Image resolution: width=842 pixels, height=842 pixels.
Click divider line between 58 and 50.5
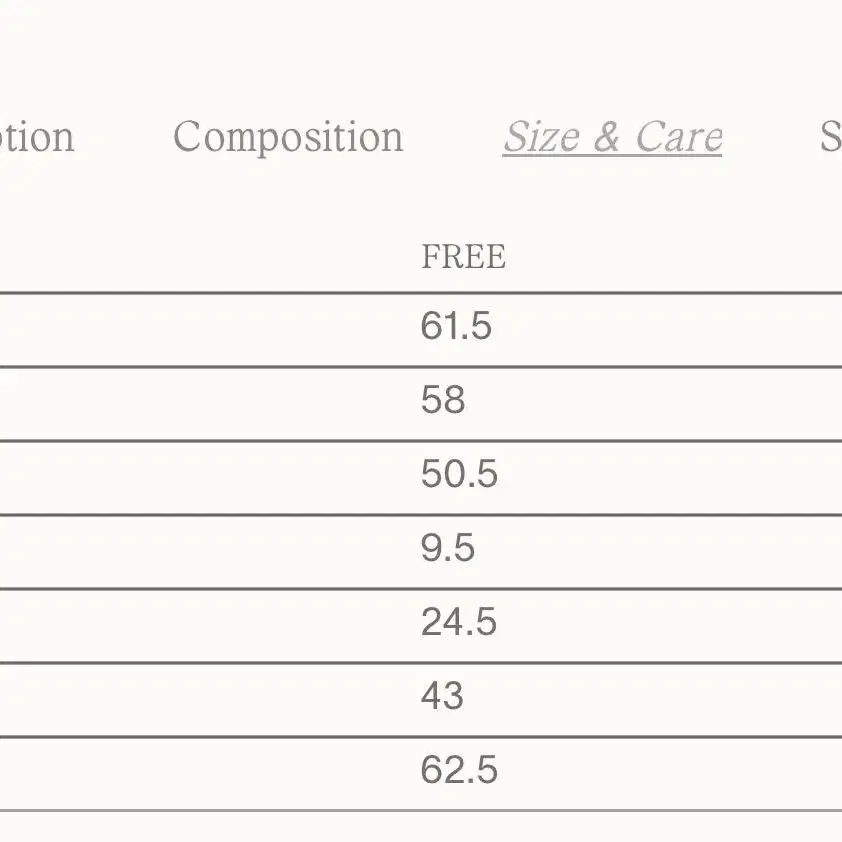(x=421, y=441)
